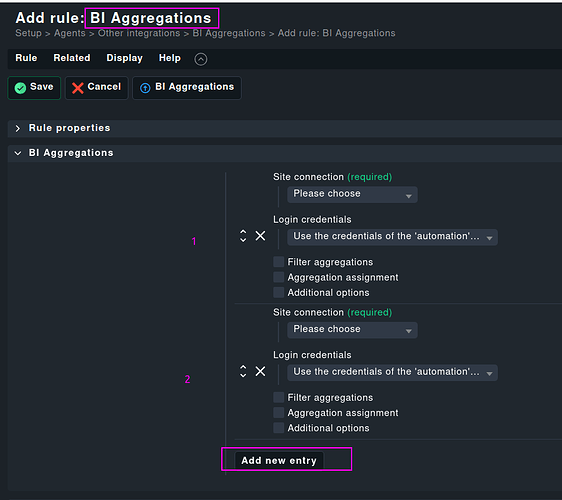Click the green Save checkmark icon

click(x=20, y=88)
